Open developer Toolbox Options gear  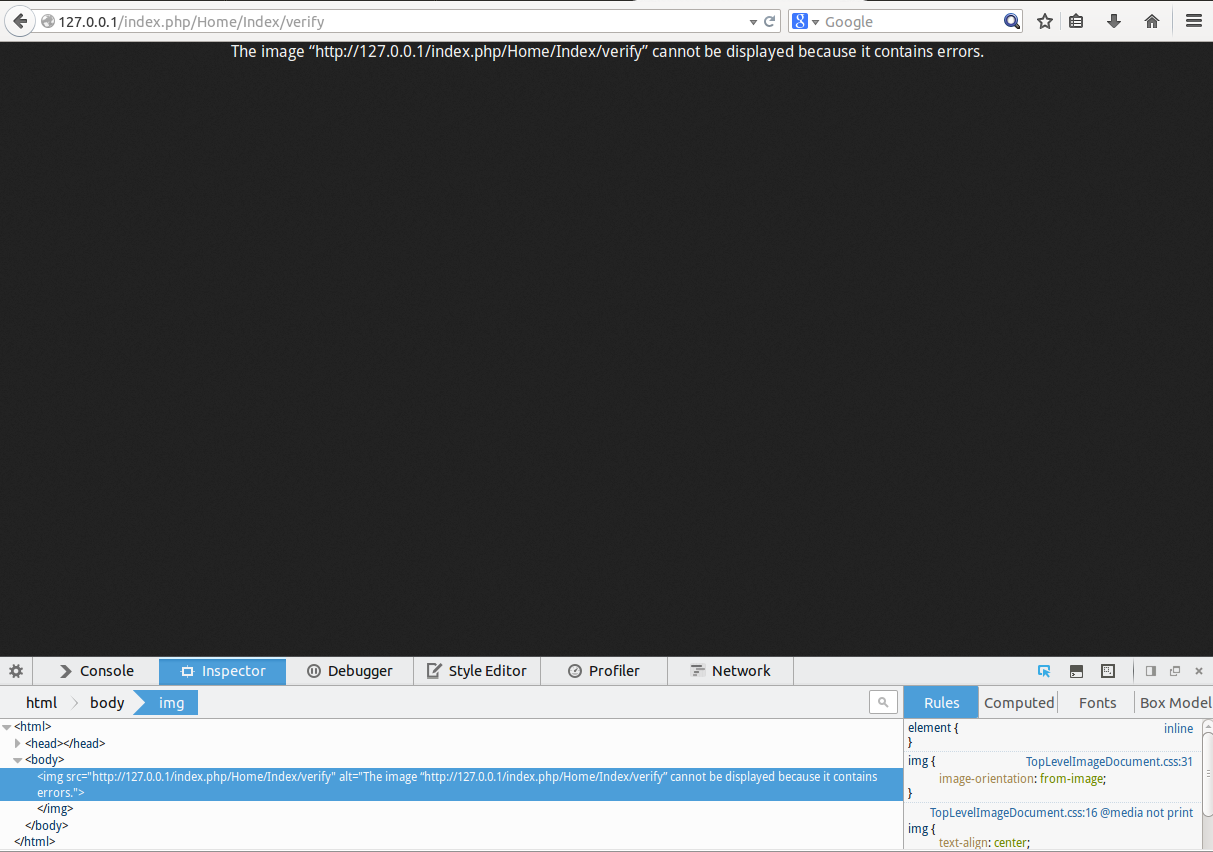point(16,671)
